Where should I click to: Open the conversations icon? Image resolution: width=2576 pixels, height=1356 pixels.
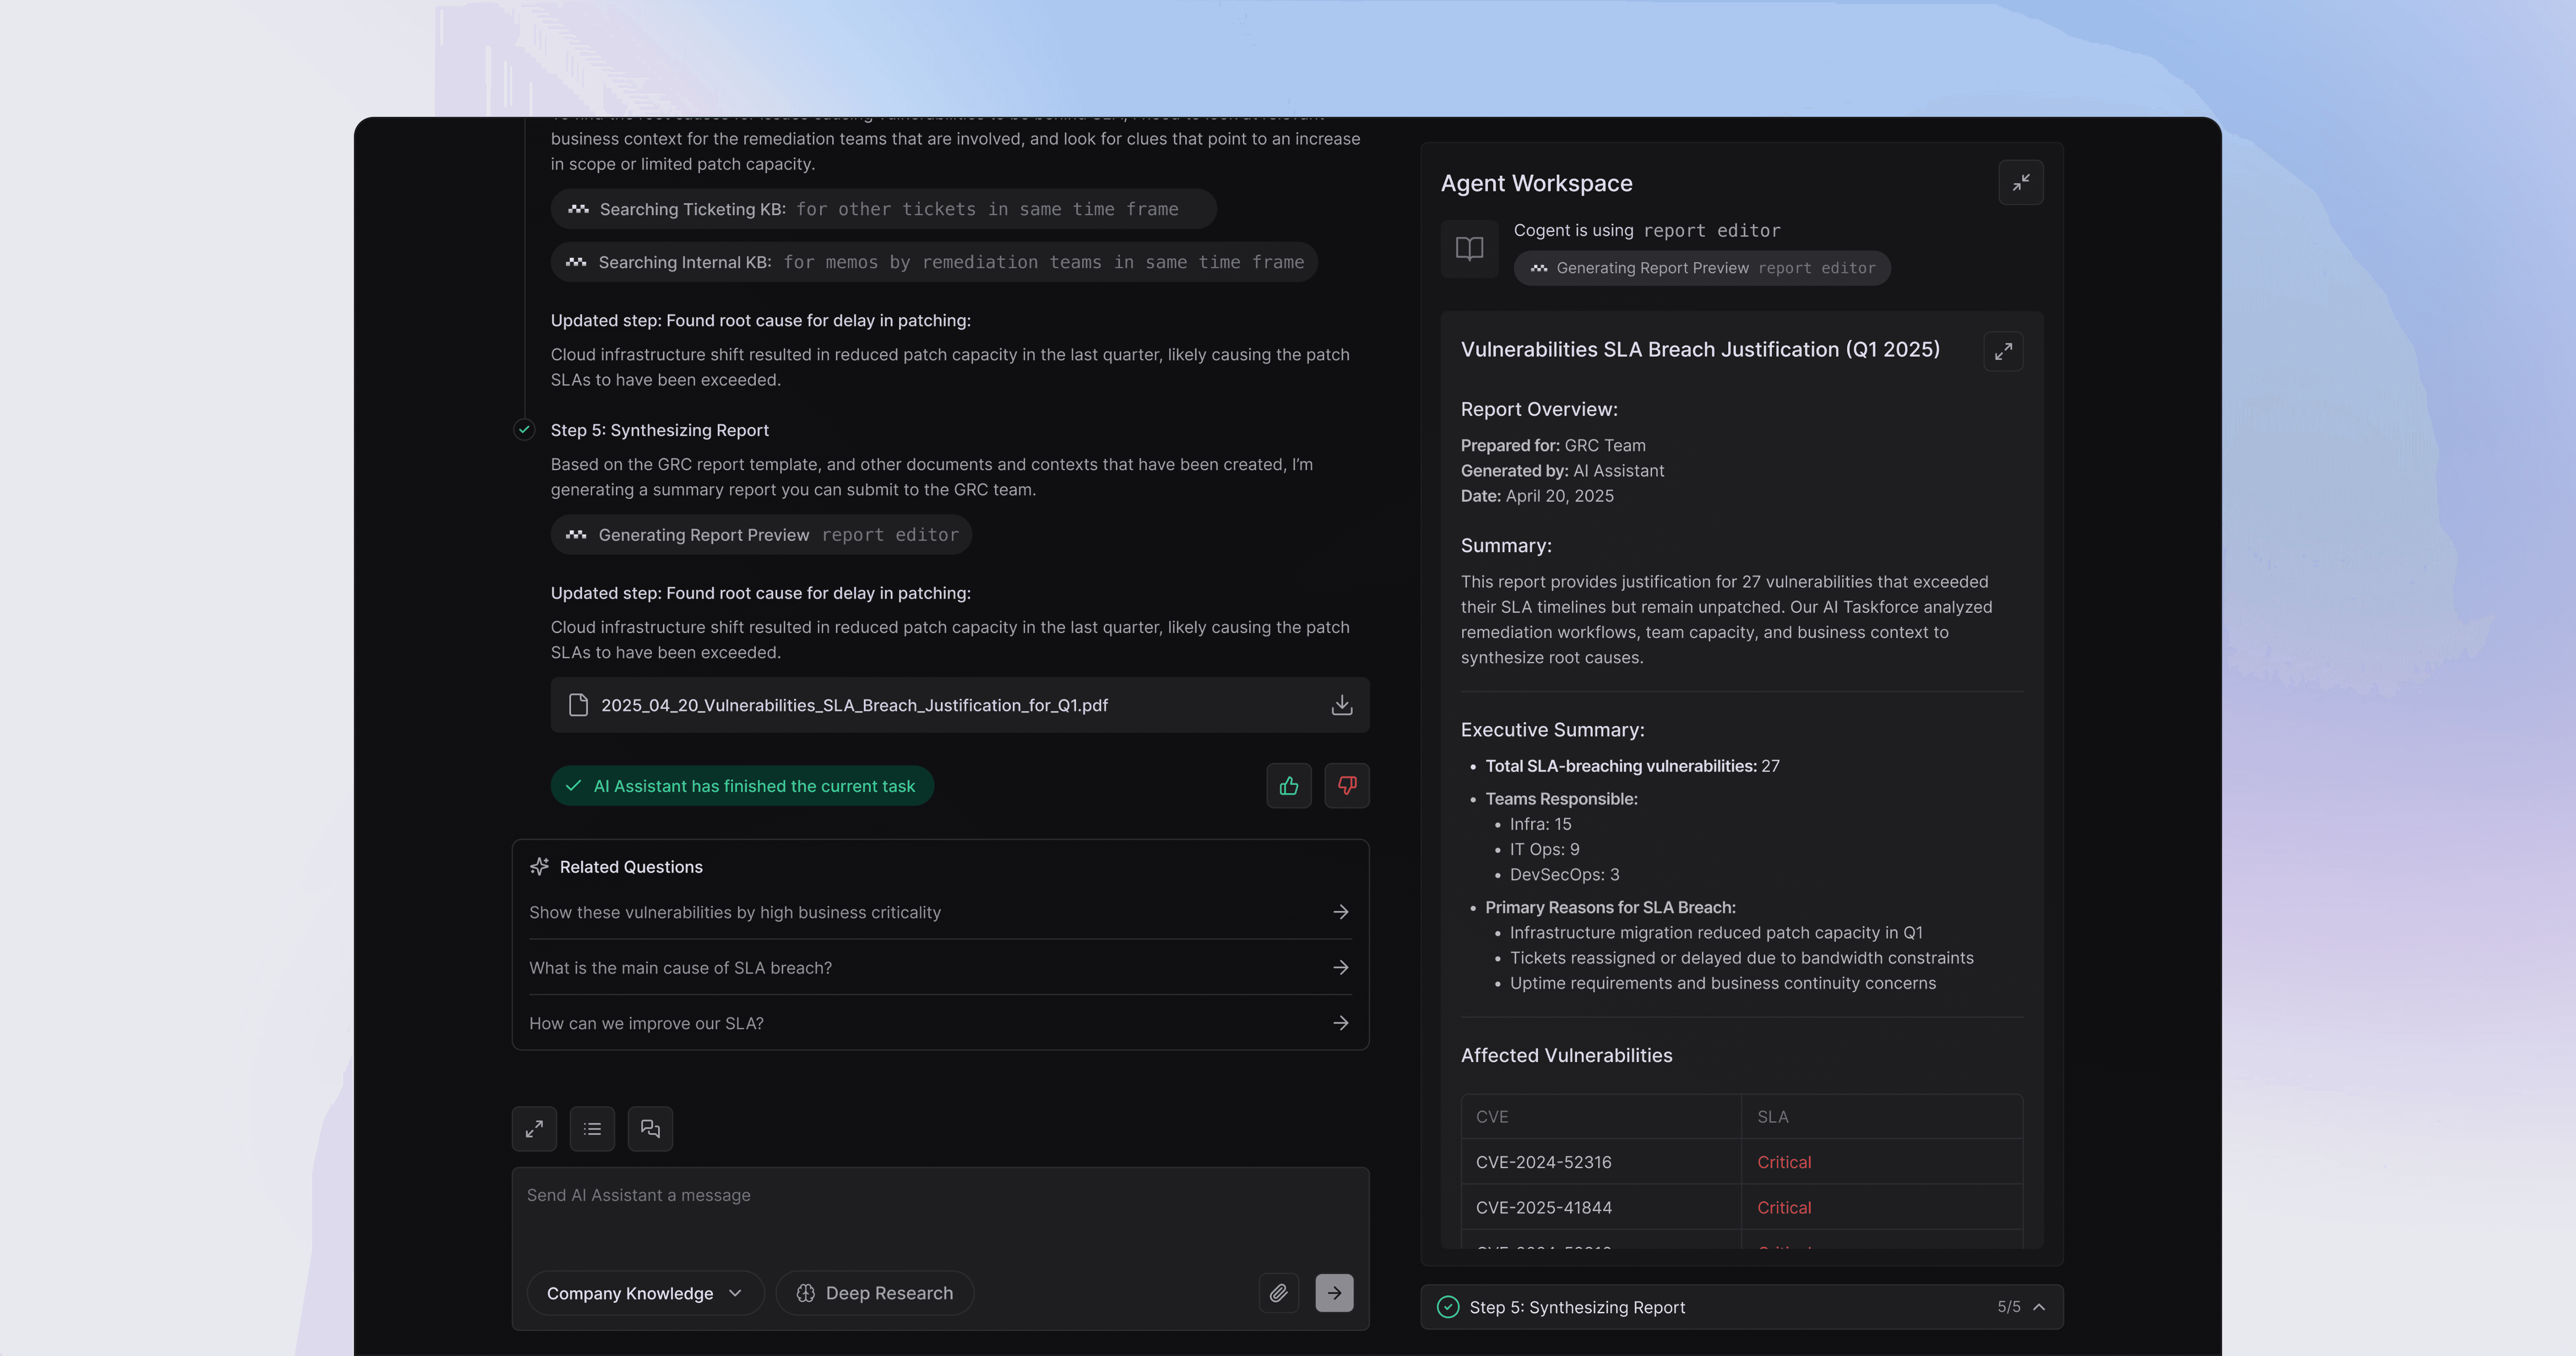pos(650,1129)
